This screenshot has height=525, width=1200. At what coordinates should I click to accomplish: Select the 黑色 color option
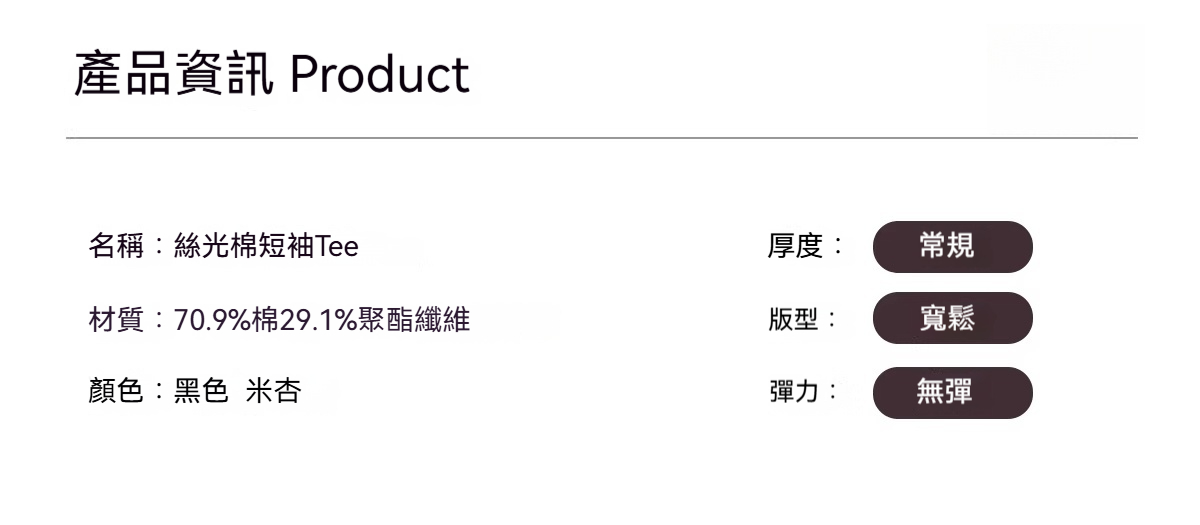coord(201,392)
